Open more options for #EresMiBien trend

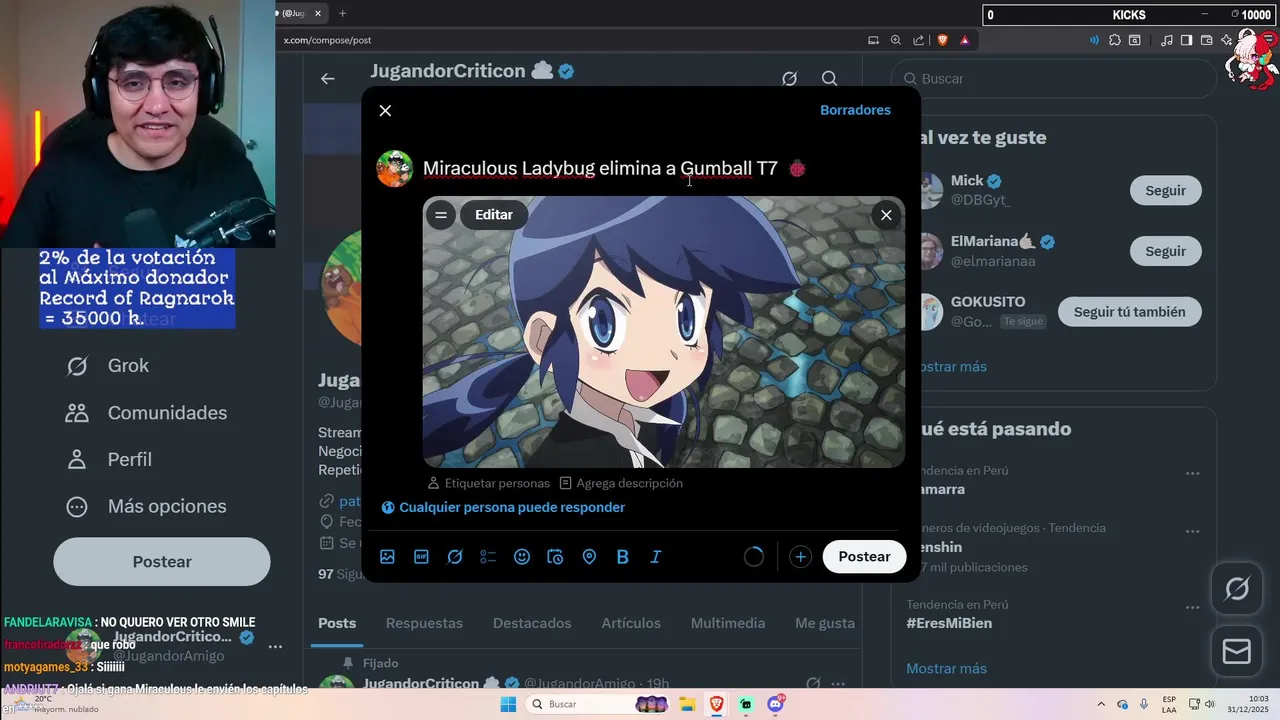coord(1192,607)
